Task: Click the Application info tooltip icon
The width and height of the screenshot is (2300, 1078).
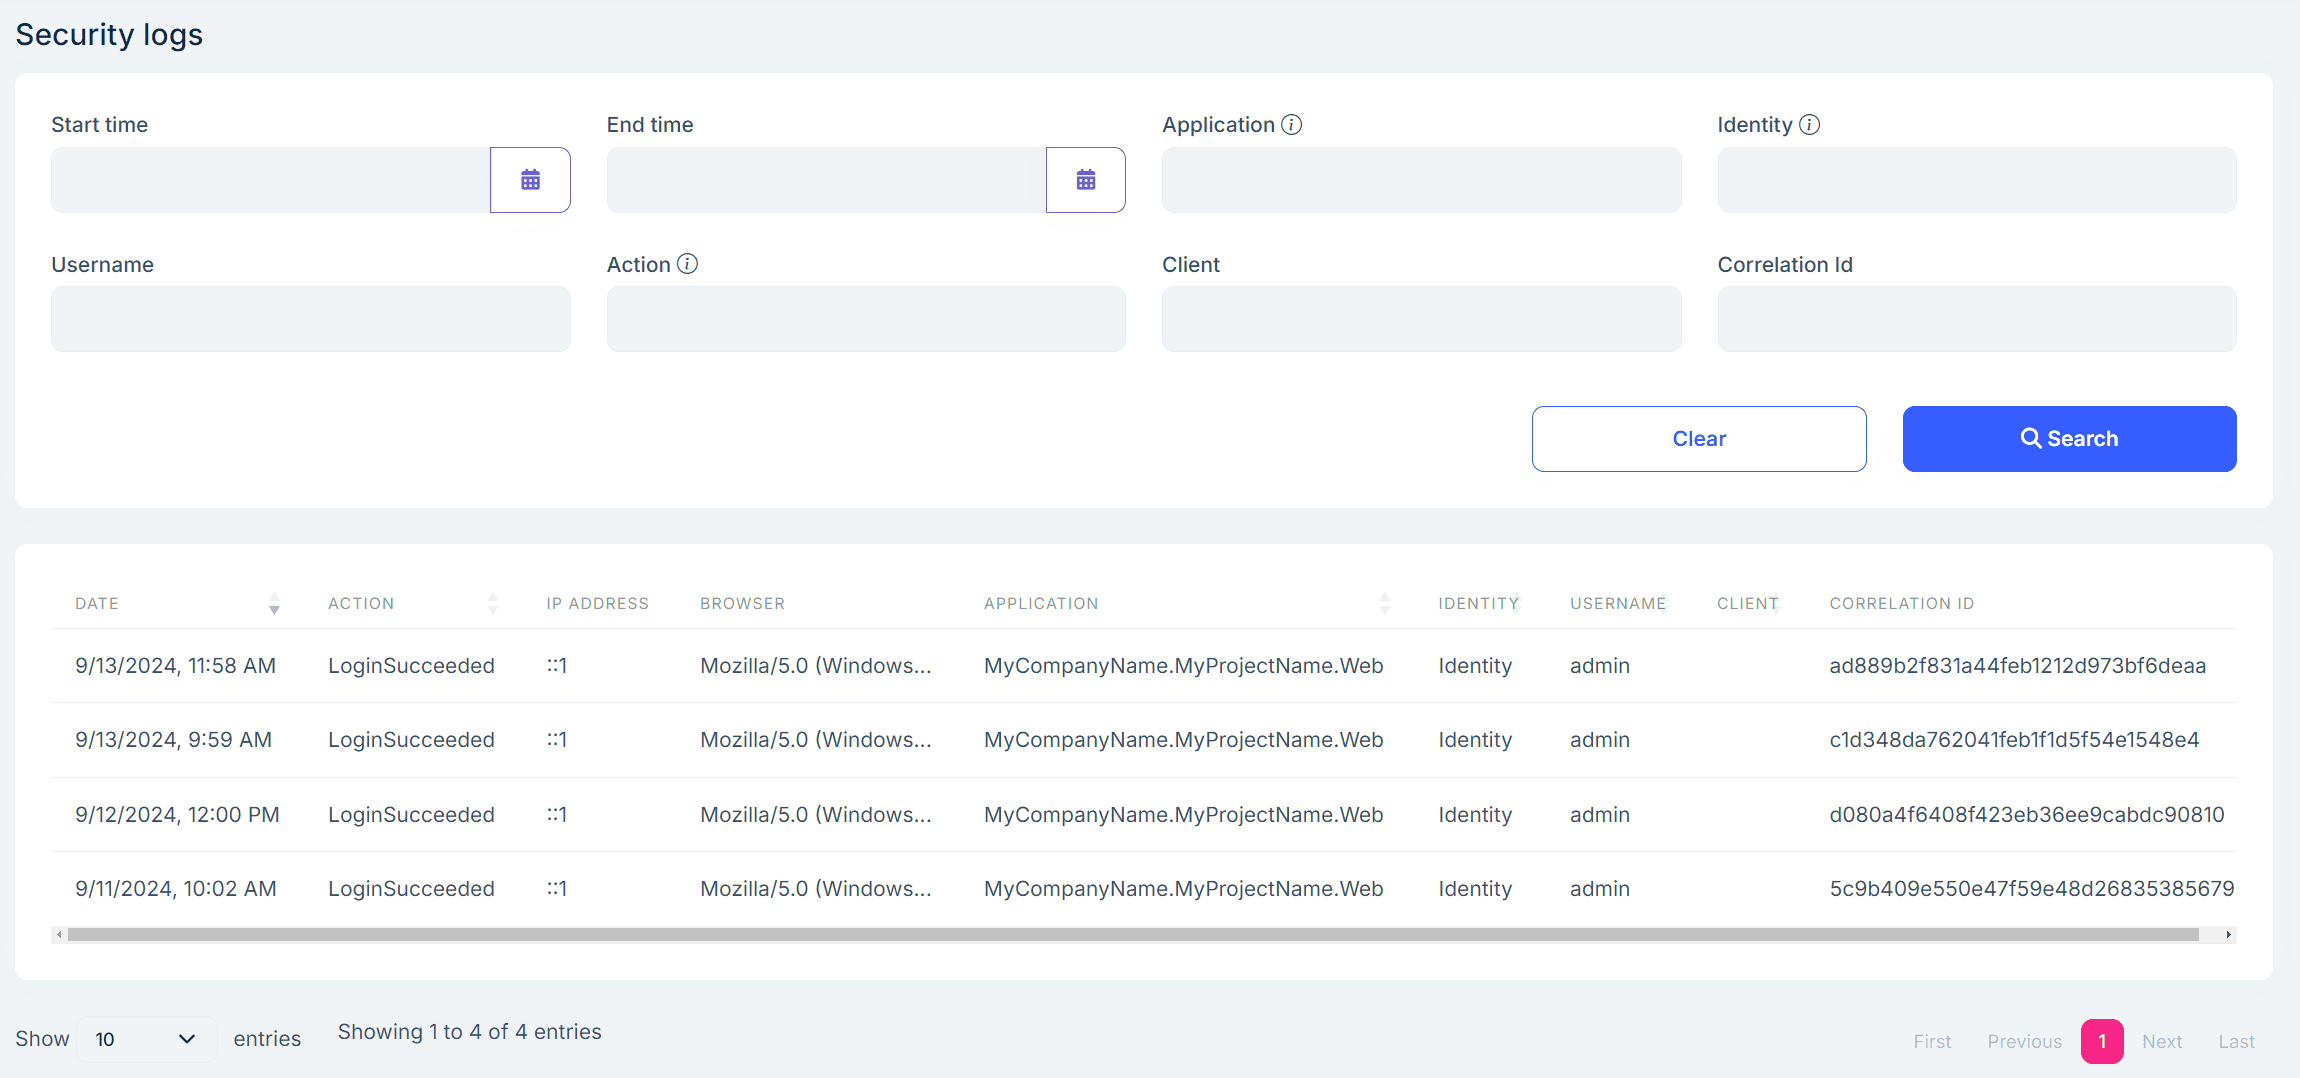Action: pos(1293,124)
